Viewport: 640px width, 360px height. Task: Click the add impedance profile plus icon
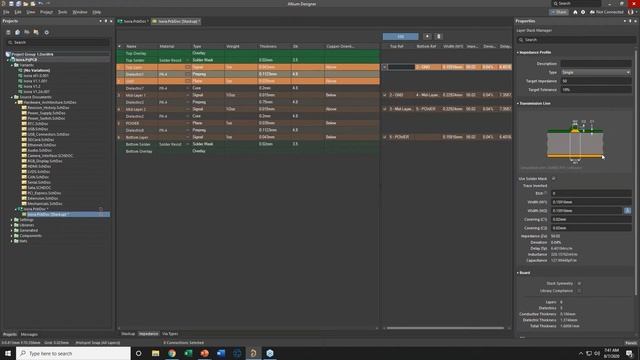[427, 36]
